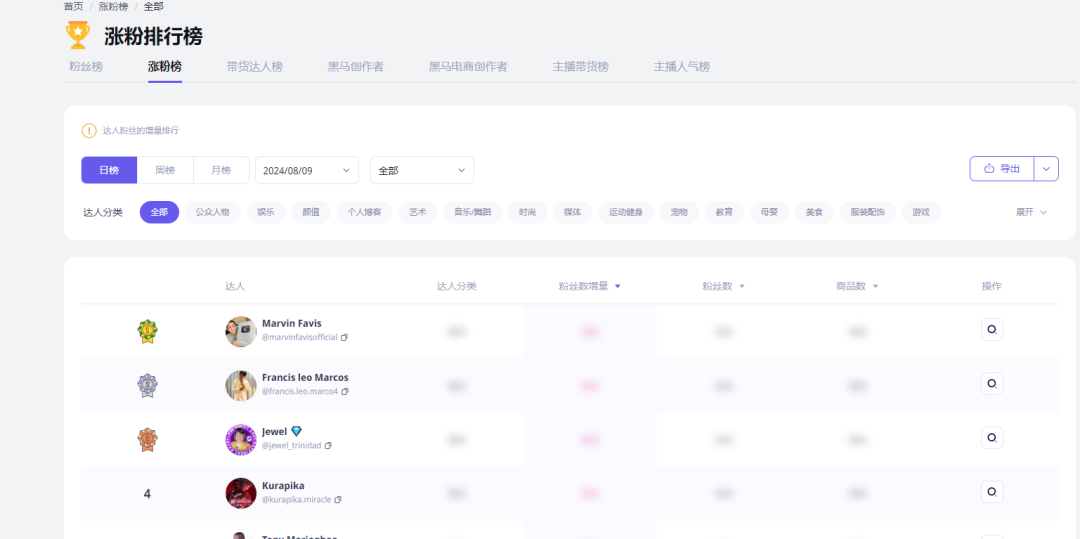Copy the @marvinfavisofficial handle via copy icon
1080x539 pixels.
pos(344,337)
